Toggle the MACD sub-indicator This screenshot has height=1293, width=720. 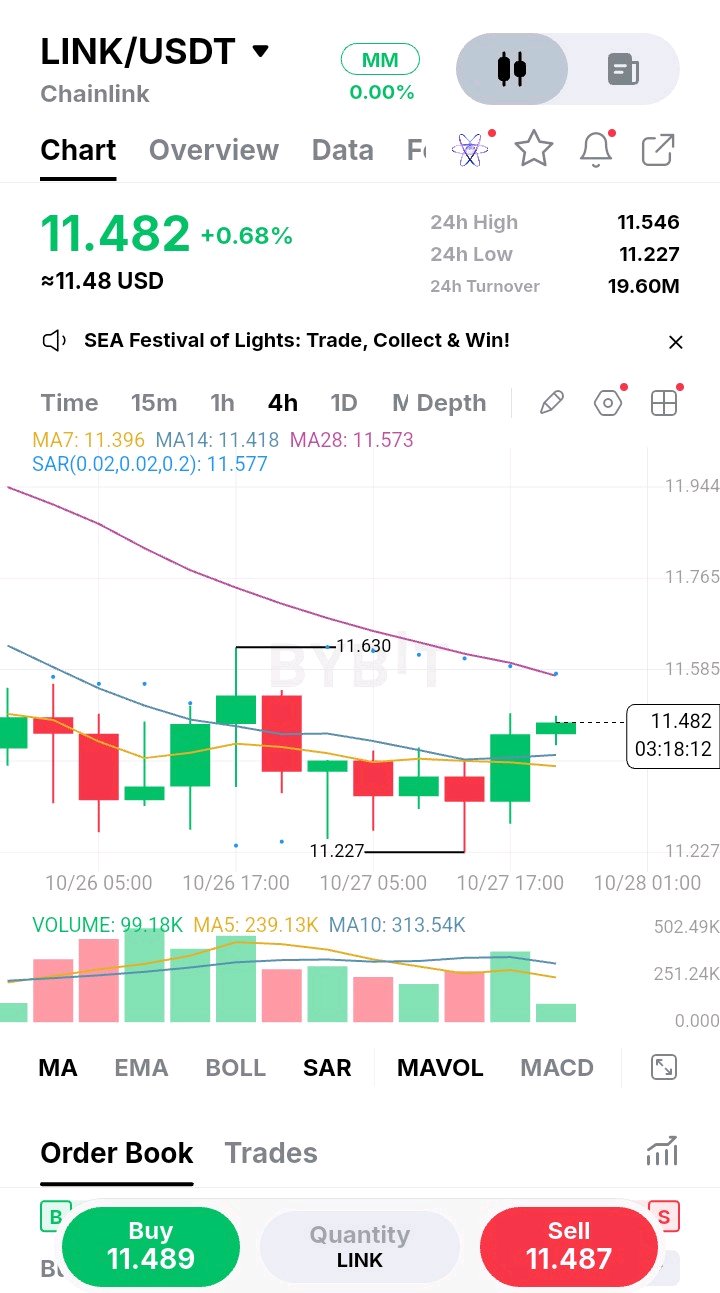pos(557,1068)
